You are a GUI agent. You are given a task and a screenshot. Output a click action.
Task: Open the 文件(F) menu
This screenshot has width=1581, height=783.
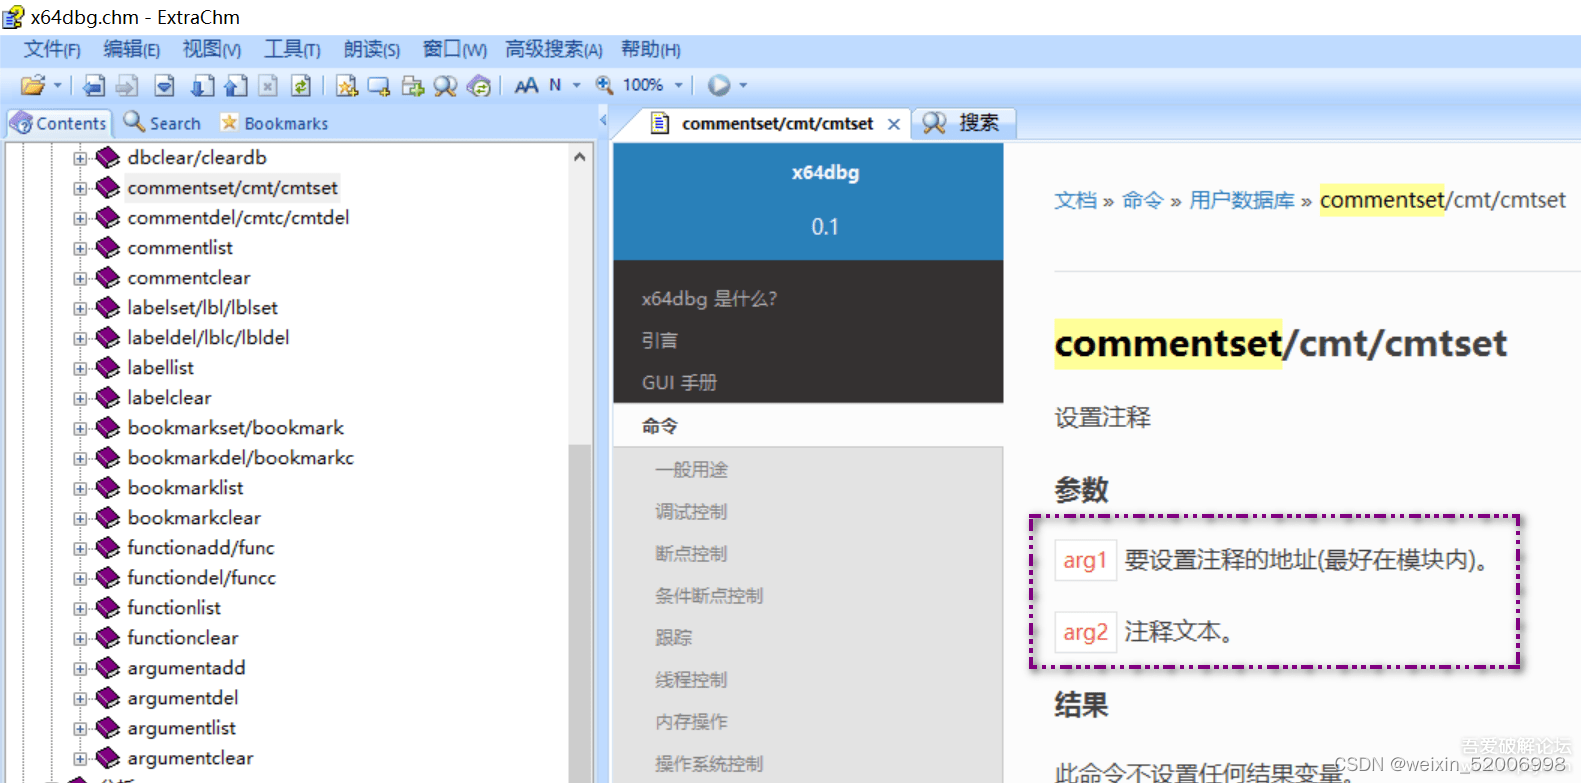click(x=52, y=49)
